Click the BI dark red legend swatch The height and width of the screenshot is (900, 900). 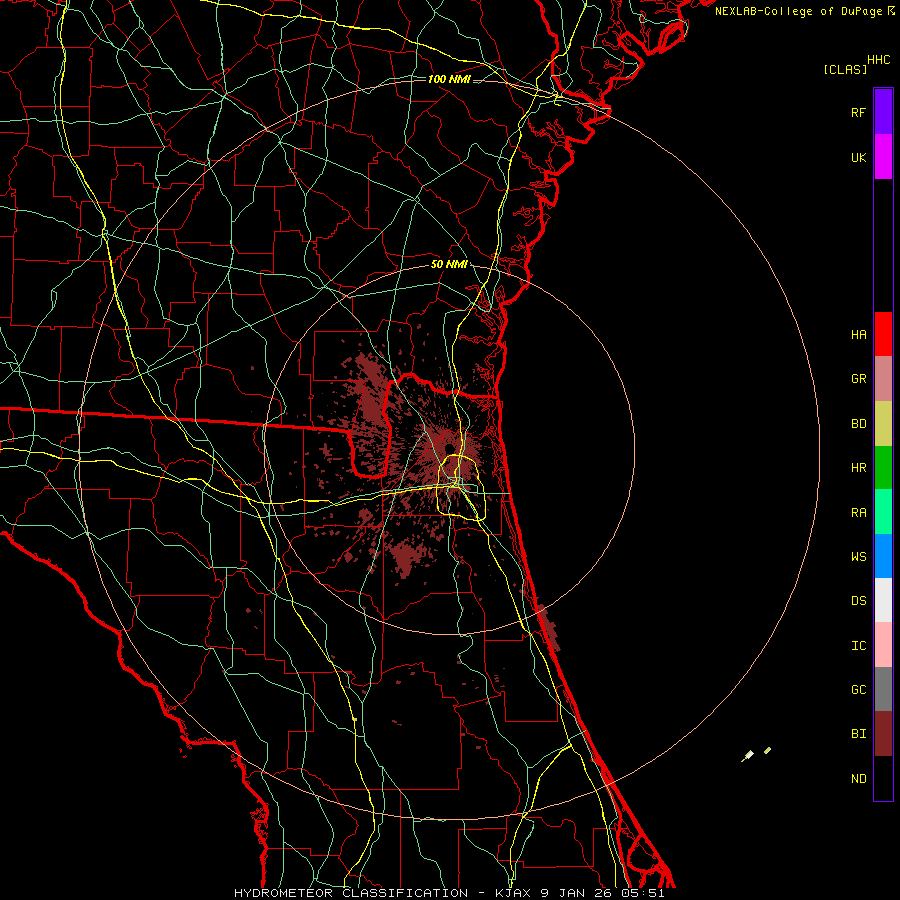pyautogui.click(x=883, y=734)
